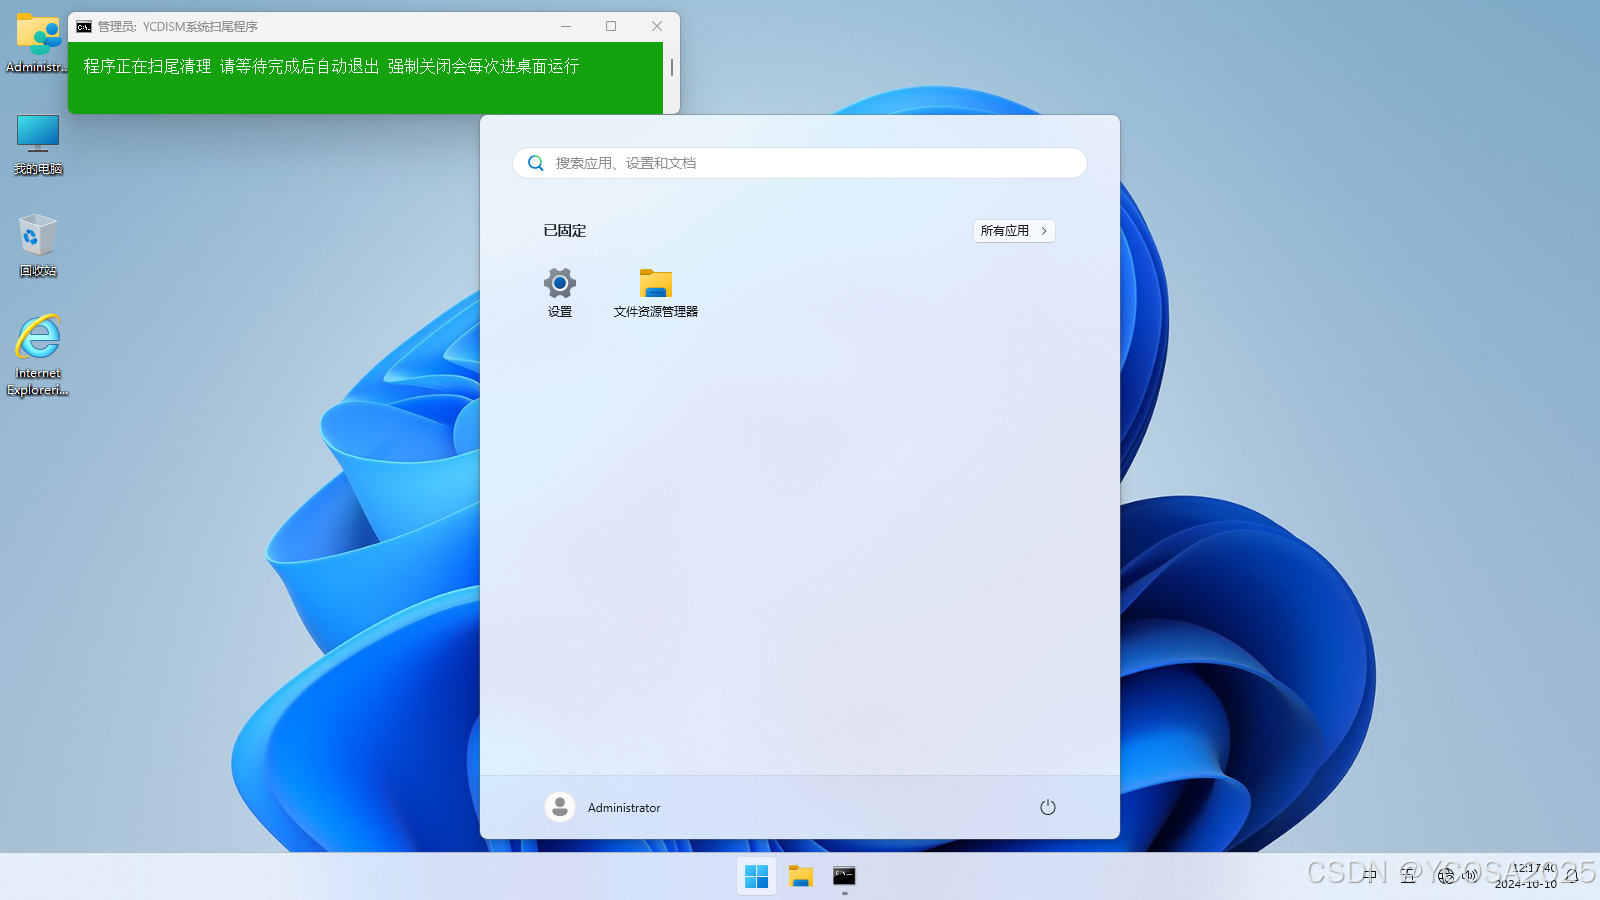The height and width of the screenshot is (900, 1600).
Task: Click the taskbar clock and date
Action: [x=1526, y=876]
